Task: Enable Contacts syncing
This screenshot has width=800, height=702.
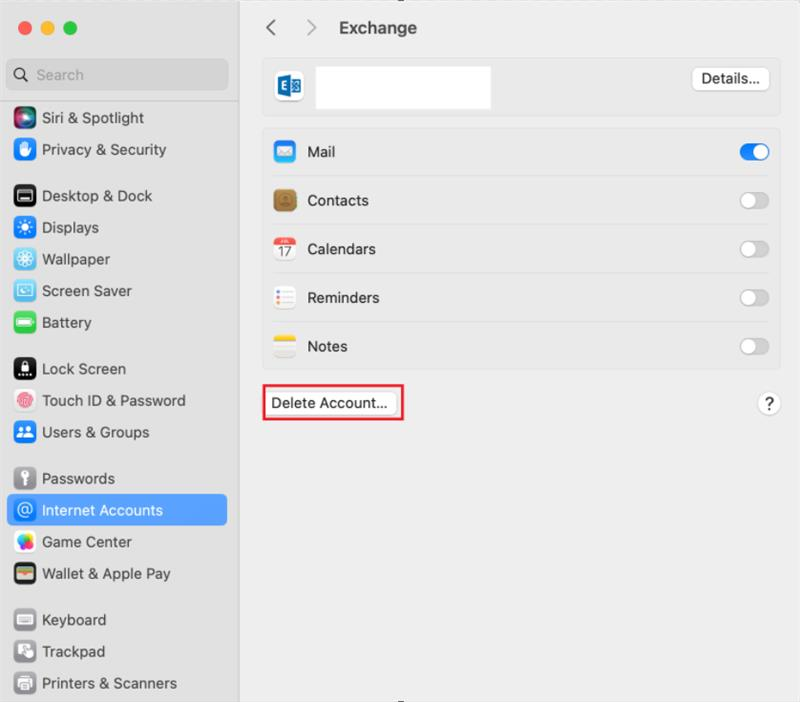Action: [x=753, y=200]
